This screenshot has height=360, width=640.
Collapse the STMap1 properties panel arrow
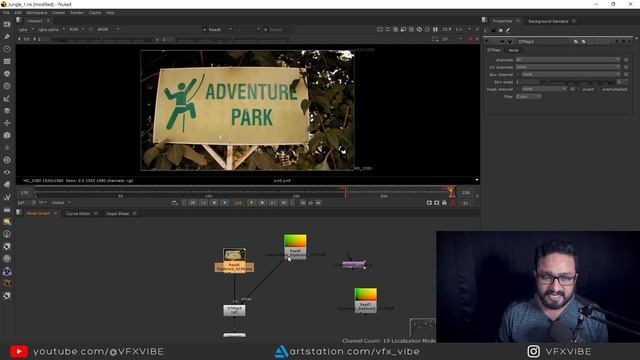click(487, 41)
